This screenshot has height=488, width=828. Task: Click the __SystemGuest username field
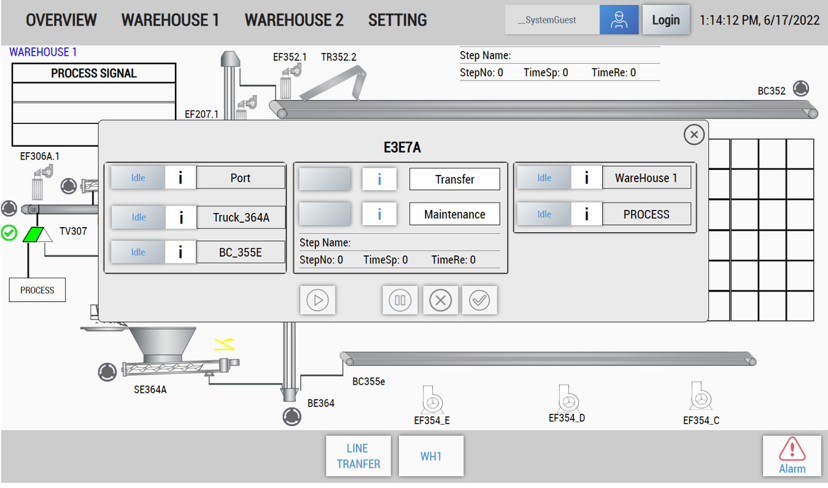[552, 20]
